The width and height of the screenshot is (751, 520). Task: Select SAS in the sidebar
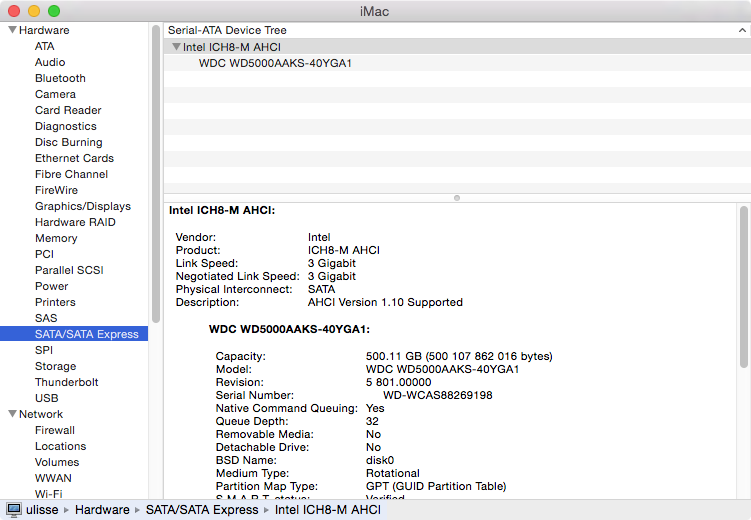[x=46, y=318]
